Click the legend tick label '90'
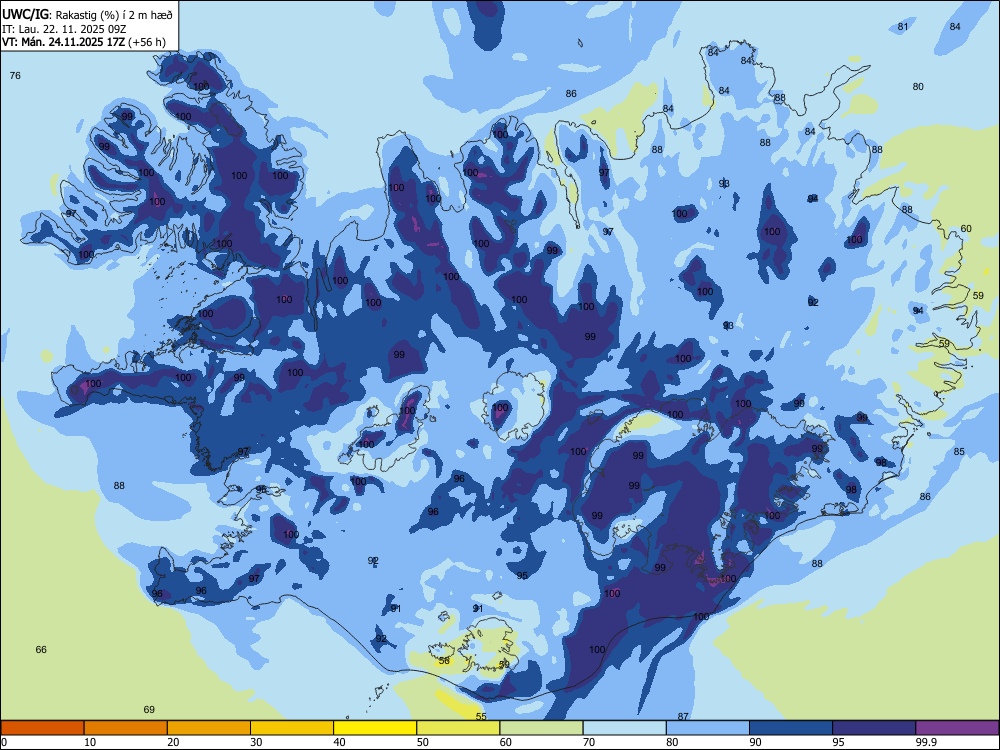The height and width of the screenshot is (750, 1000). (x=756, y=742)
